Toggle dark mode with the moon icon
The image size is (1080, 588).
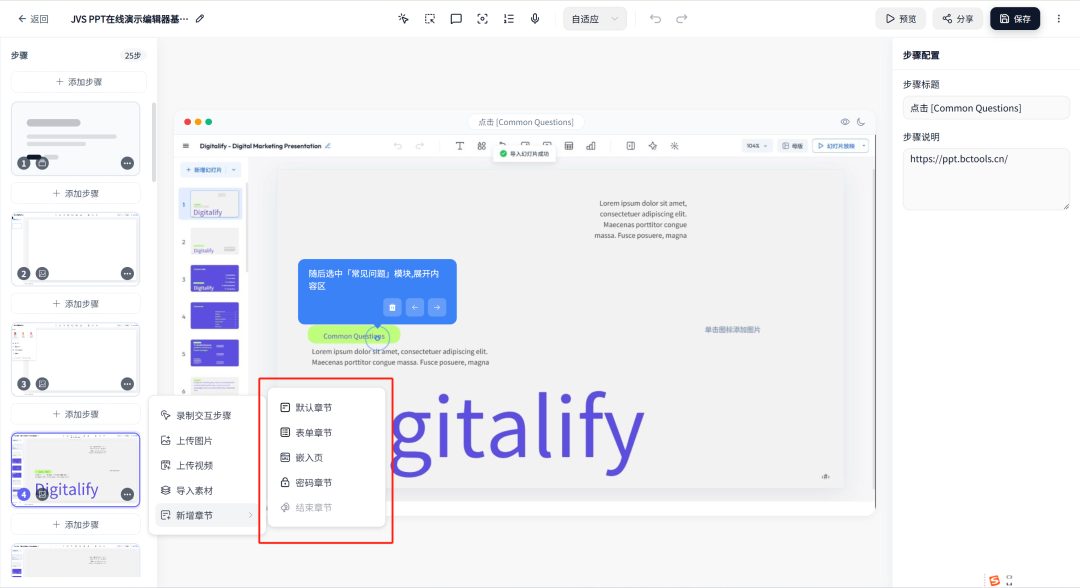click(861, 122)
